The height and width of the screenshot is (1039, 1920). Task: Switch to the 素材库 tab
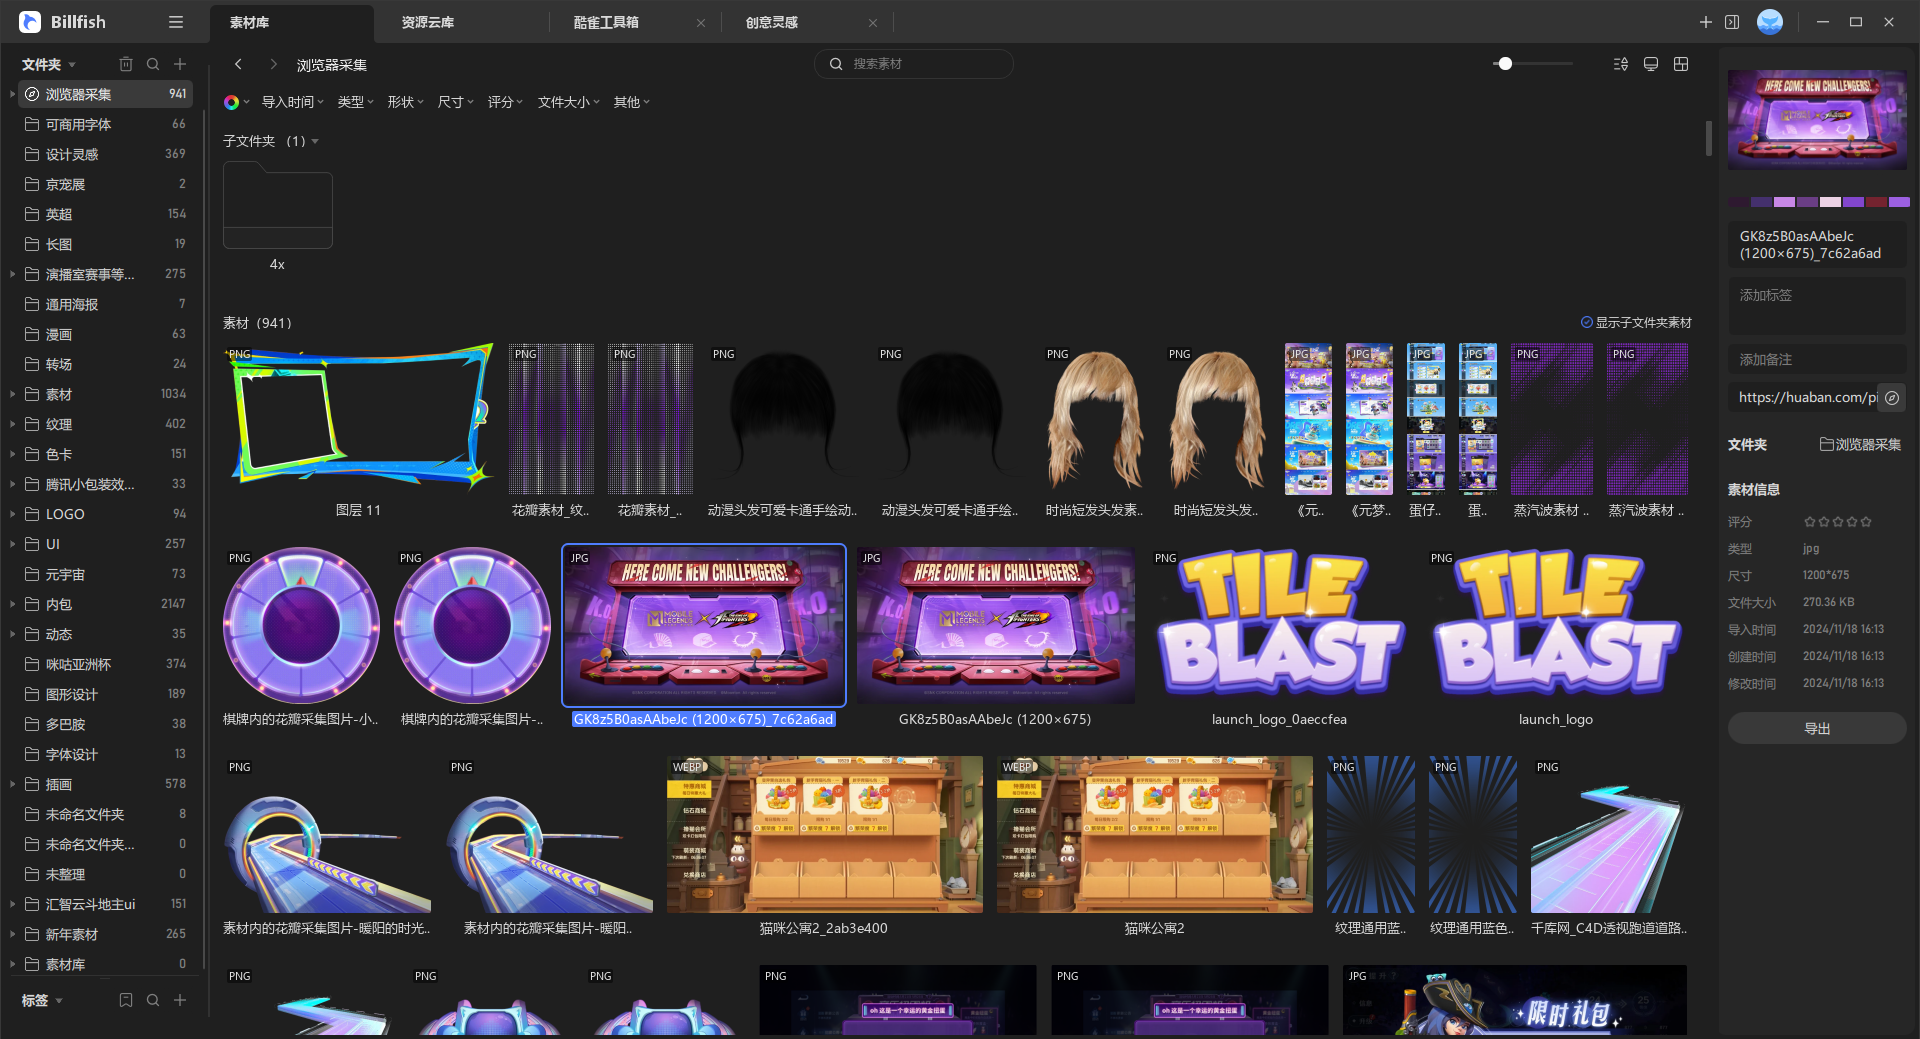coord(291,22)
